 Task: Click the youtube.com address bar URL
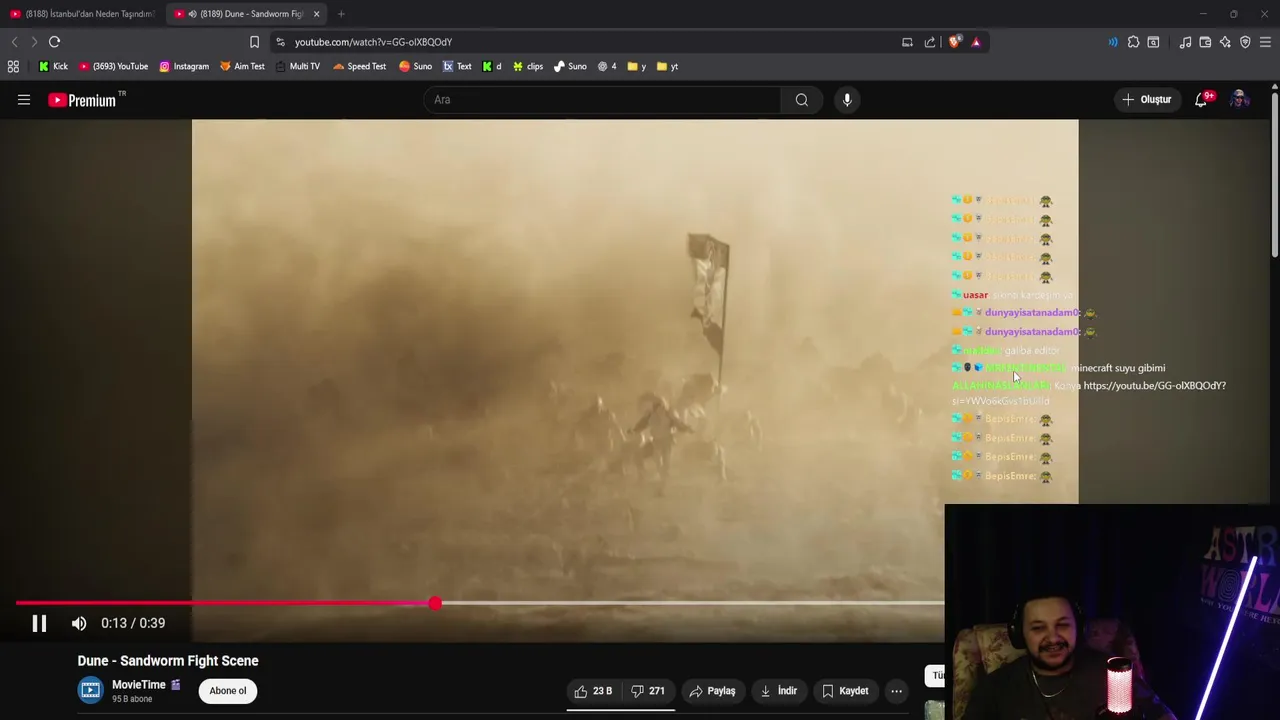coord(373,42)
